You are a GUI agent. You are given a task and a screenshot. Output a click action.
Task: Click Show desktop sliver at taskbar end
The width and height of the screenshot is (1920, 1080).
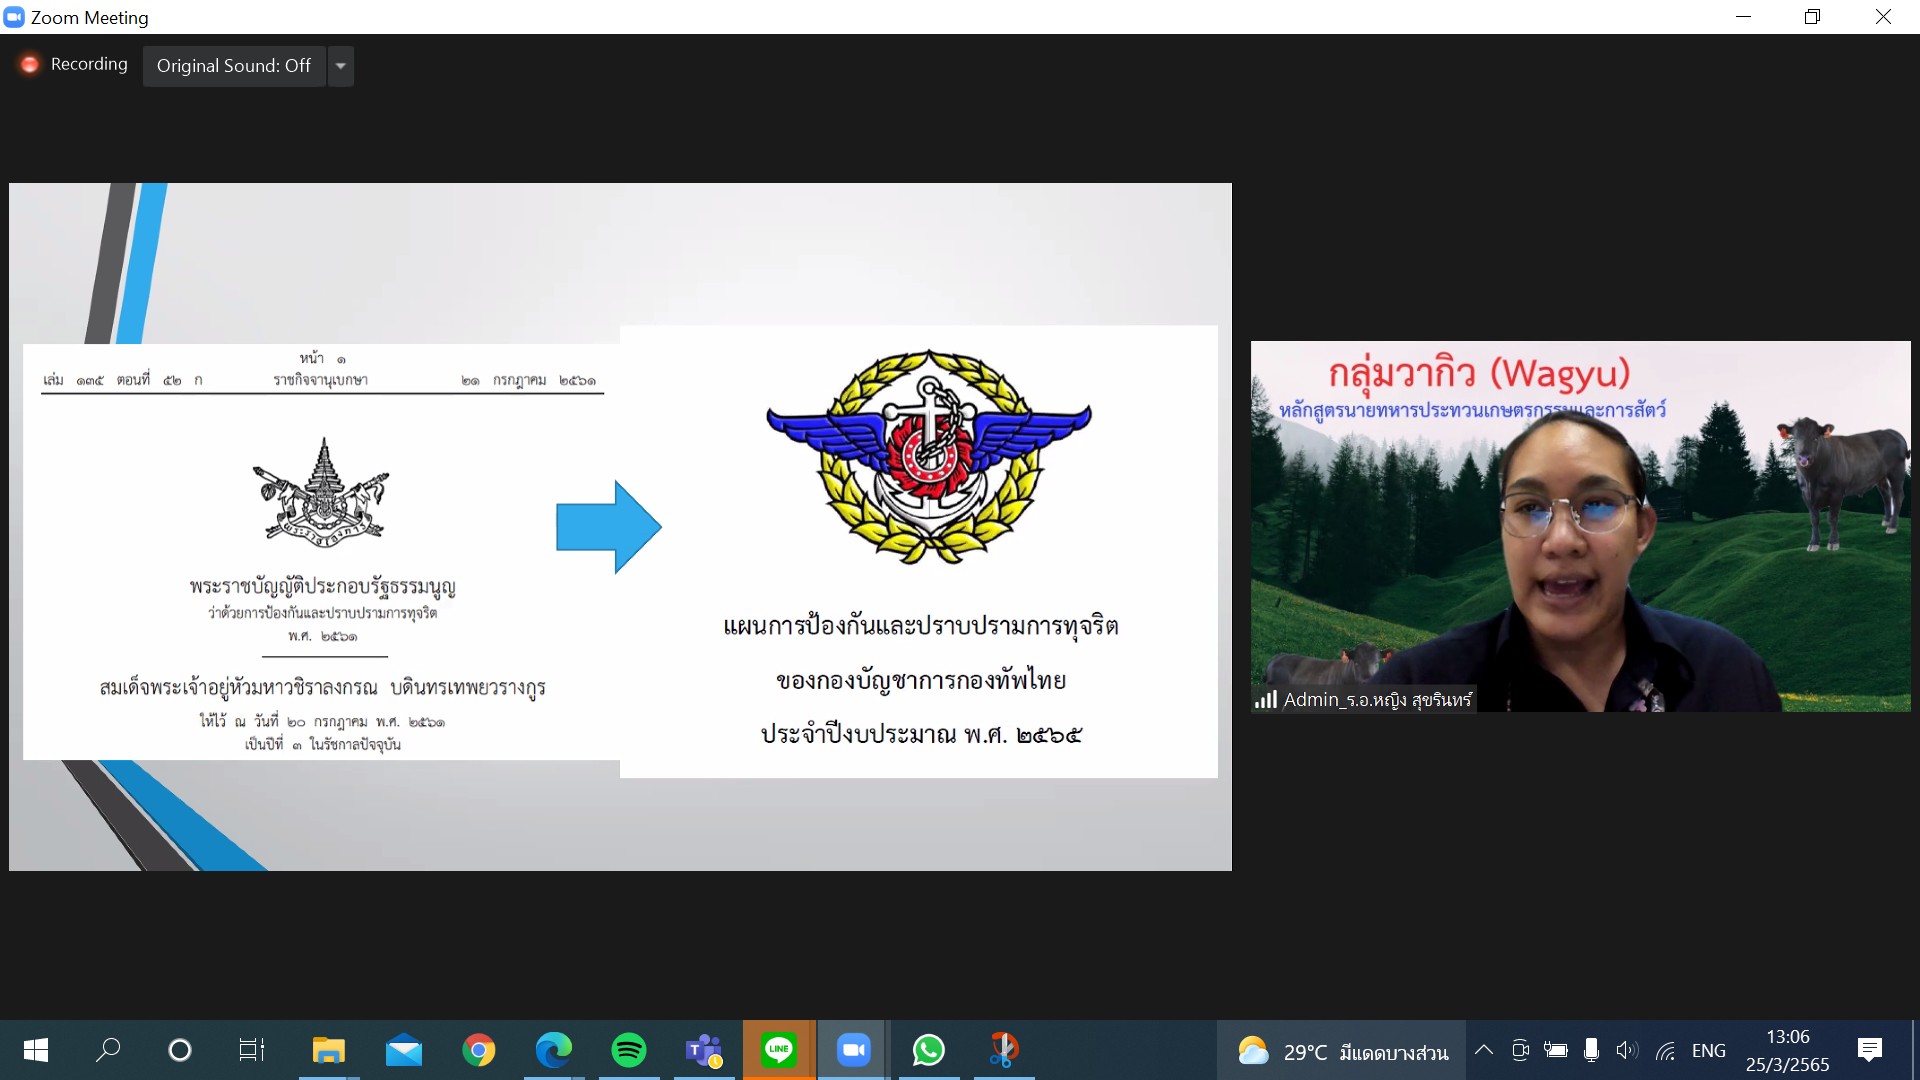[1914, 1050]
